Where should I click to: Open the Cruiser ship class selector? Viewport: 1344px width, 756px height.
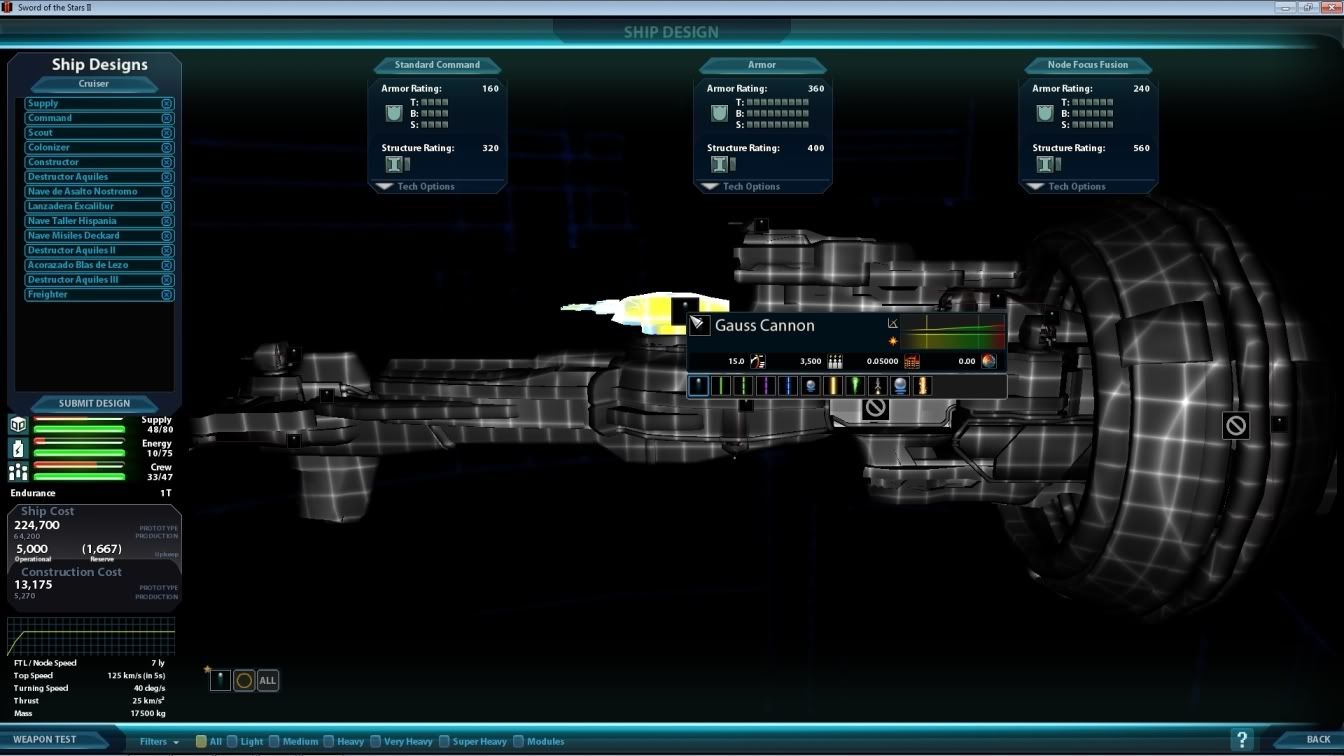click(94, 84)
